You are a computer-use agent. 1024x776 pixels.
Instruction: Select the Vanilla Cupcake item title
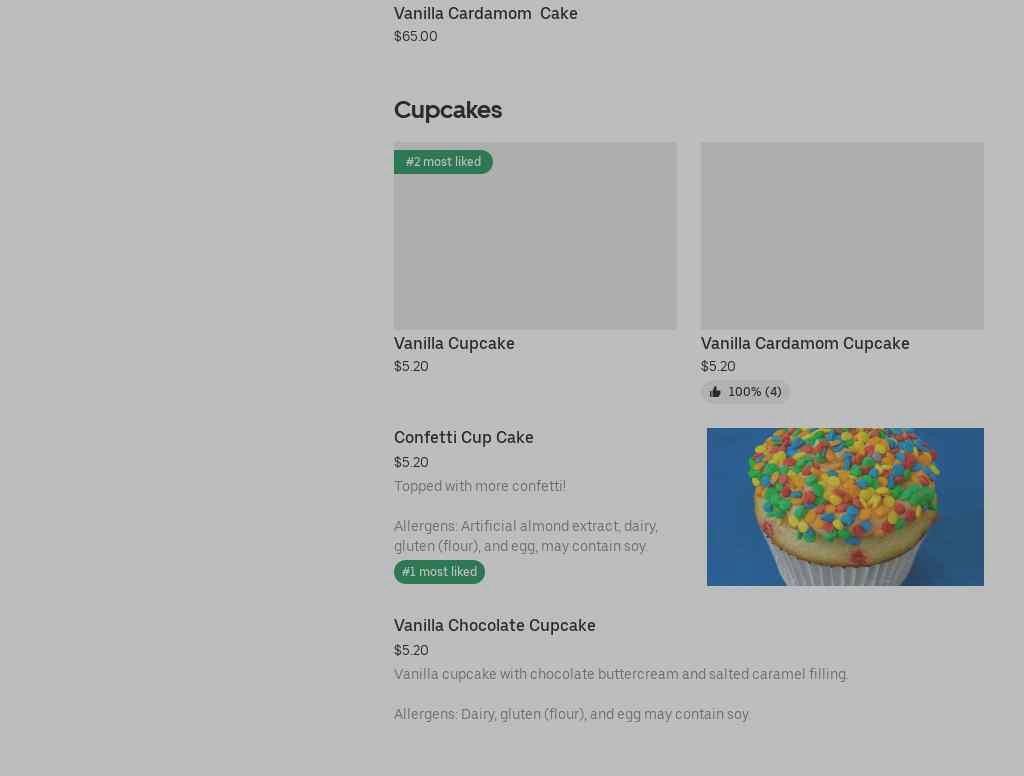point(454,343)
